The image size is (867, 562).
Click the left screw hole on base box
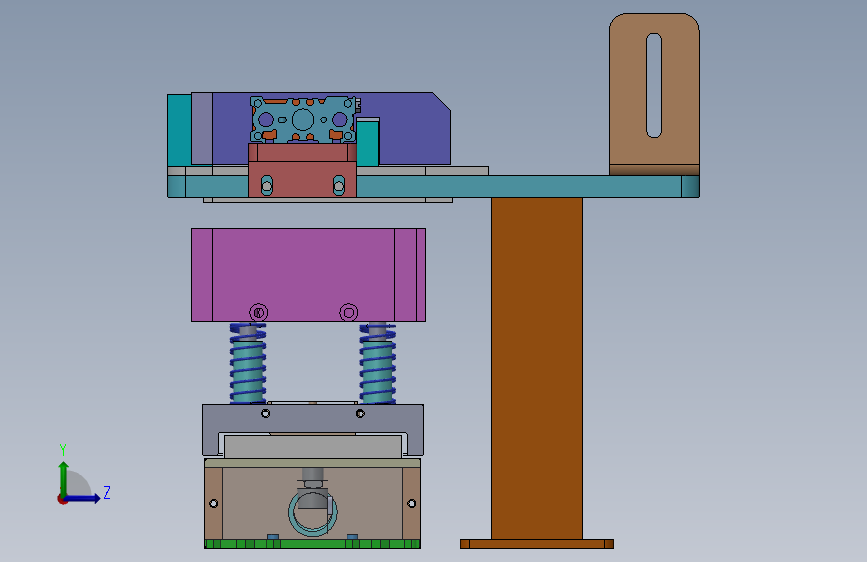(213, 503)
